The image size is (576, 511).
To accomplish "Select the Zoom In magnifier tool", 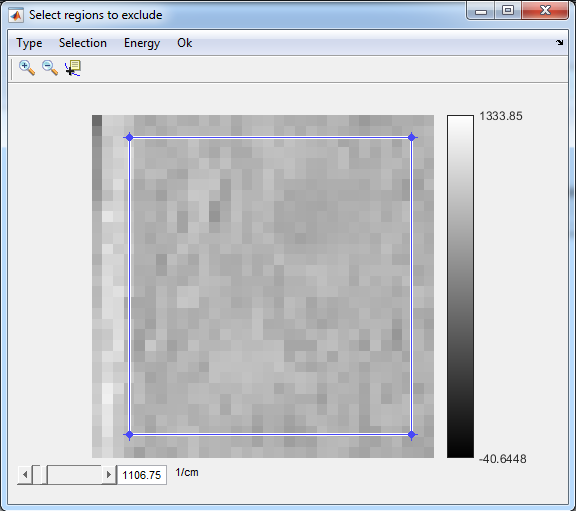I will pyautogui.click(x=27, y=68).
